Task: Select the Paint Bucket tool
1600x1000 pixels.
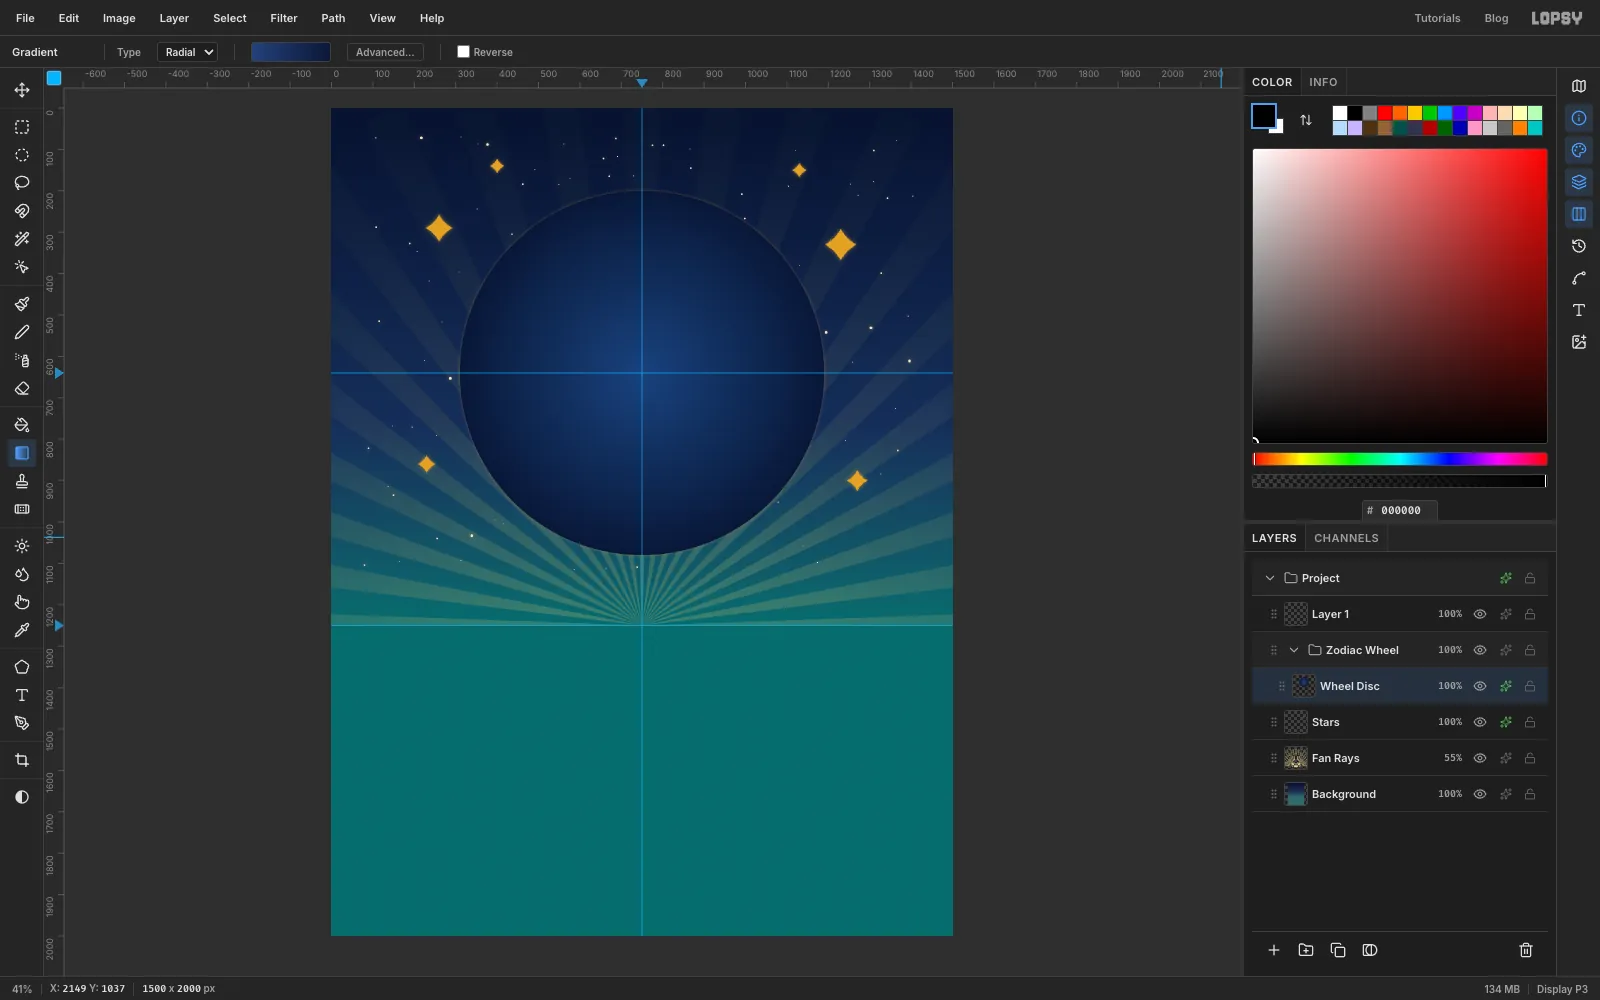Action: point(22,425)
